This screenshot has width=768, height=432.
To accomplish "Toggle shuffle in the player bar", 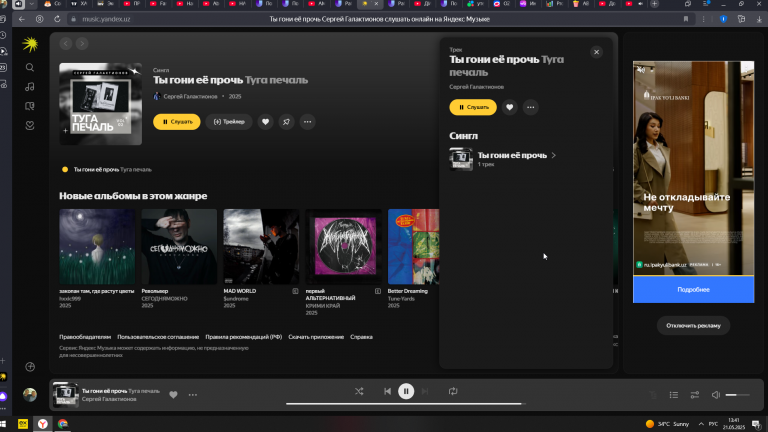I will [x=359, y=391].
